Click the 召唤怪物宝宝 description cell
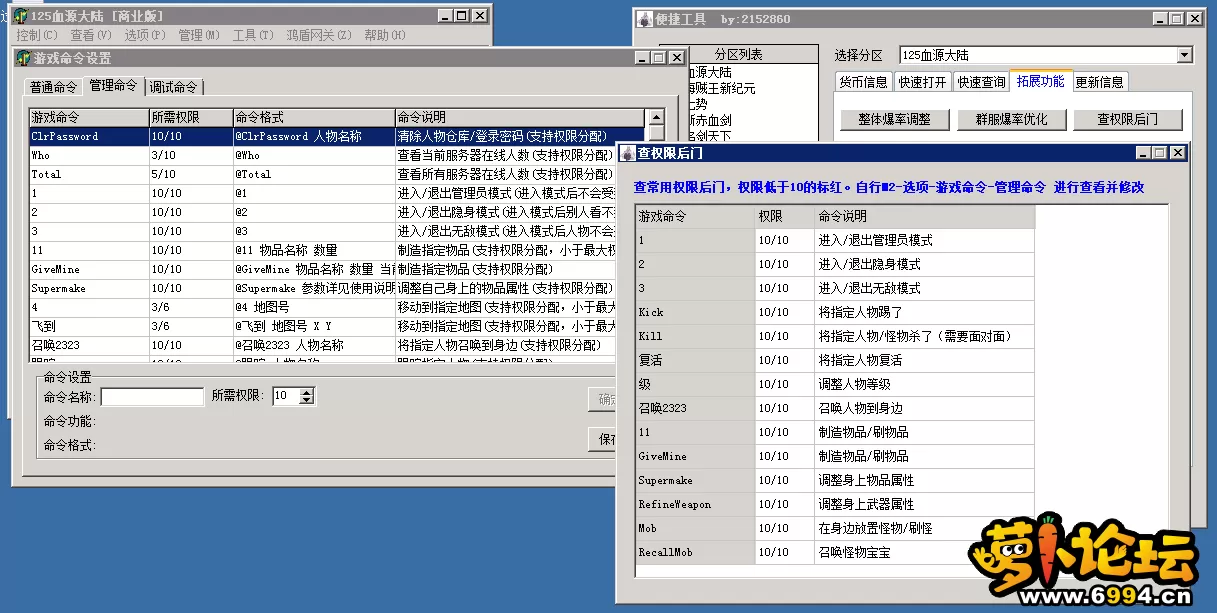This screenshot has height=613, width=1217. click(x=924, y=552)
